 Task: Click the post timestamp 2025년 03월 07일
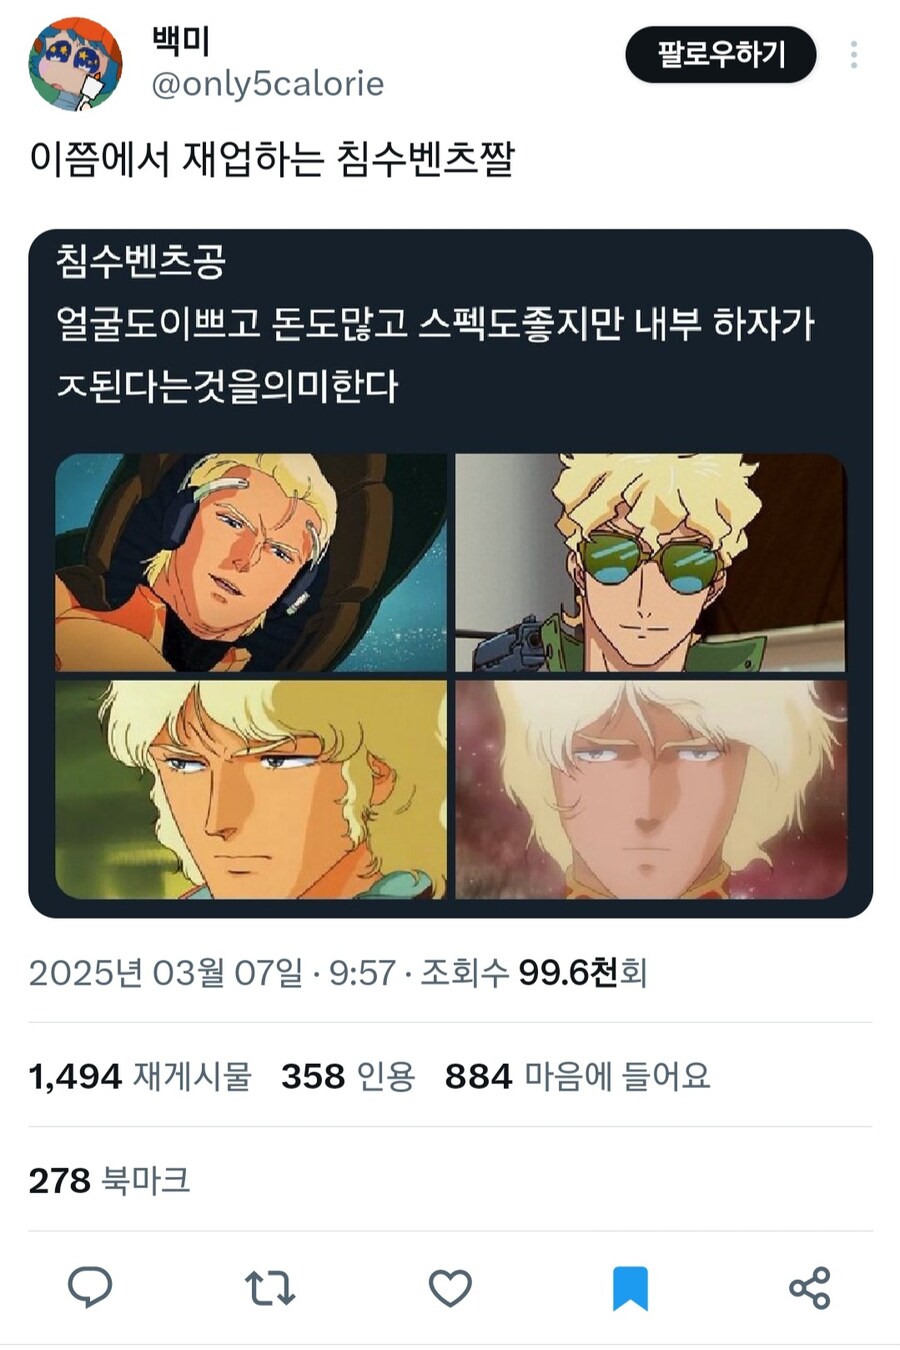[165, 972]
